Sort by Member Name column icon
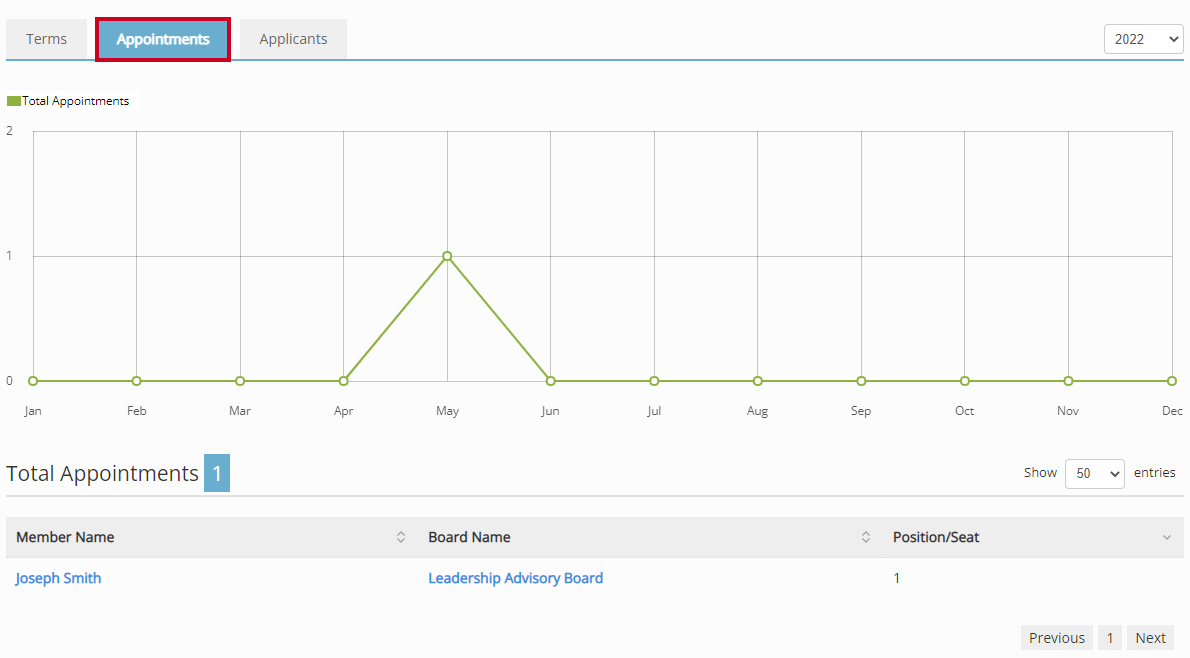 pos(401,537)
